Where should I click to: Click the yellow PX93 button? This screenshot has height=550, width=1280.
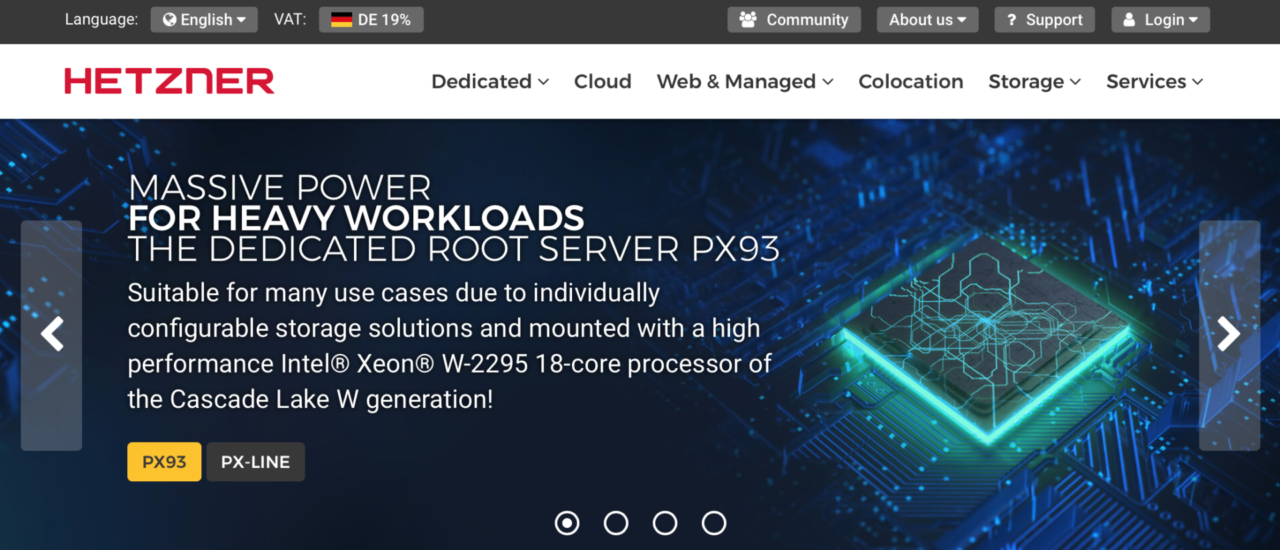coord(164,462)
